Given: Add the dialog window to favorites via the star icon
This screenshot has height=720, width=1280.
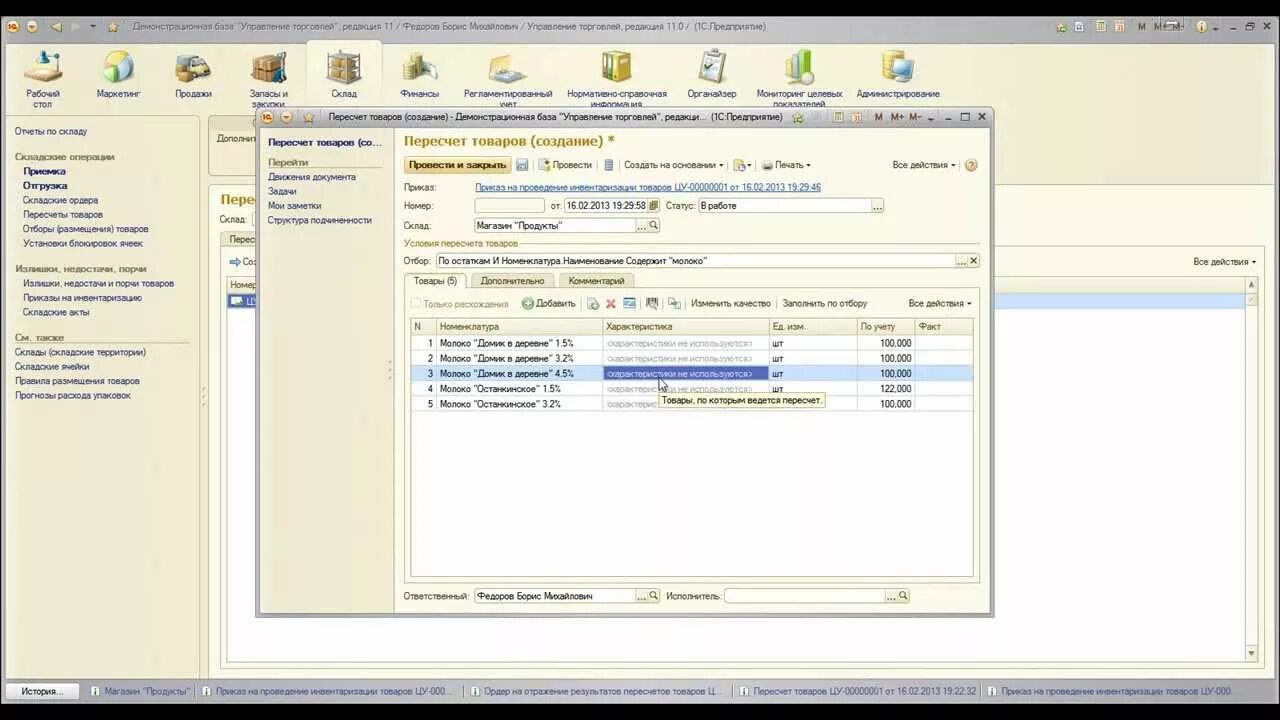Looking at the screenshot, I should (308, 117).
